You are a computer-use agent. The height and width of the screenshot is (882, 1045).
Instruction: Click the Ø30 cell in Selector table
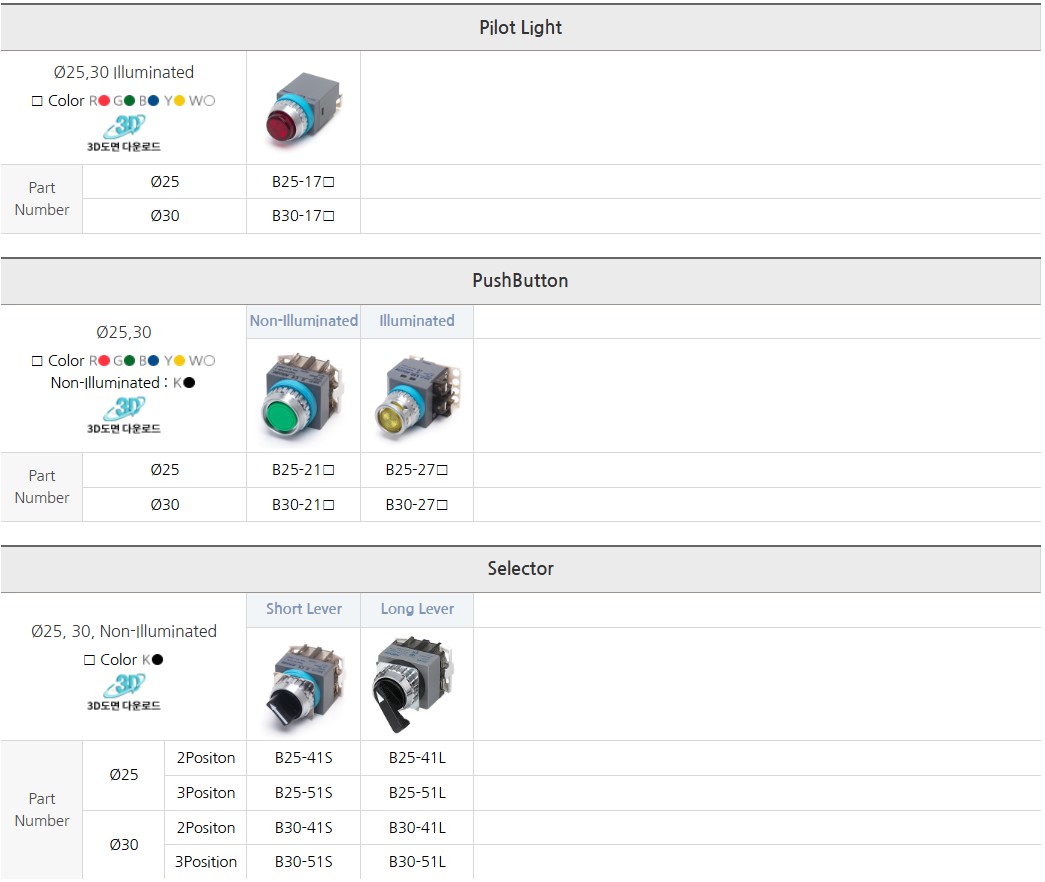click(x=124, y=845)
